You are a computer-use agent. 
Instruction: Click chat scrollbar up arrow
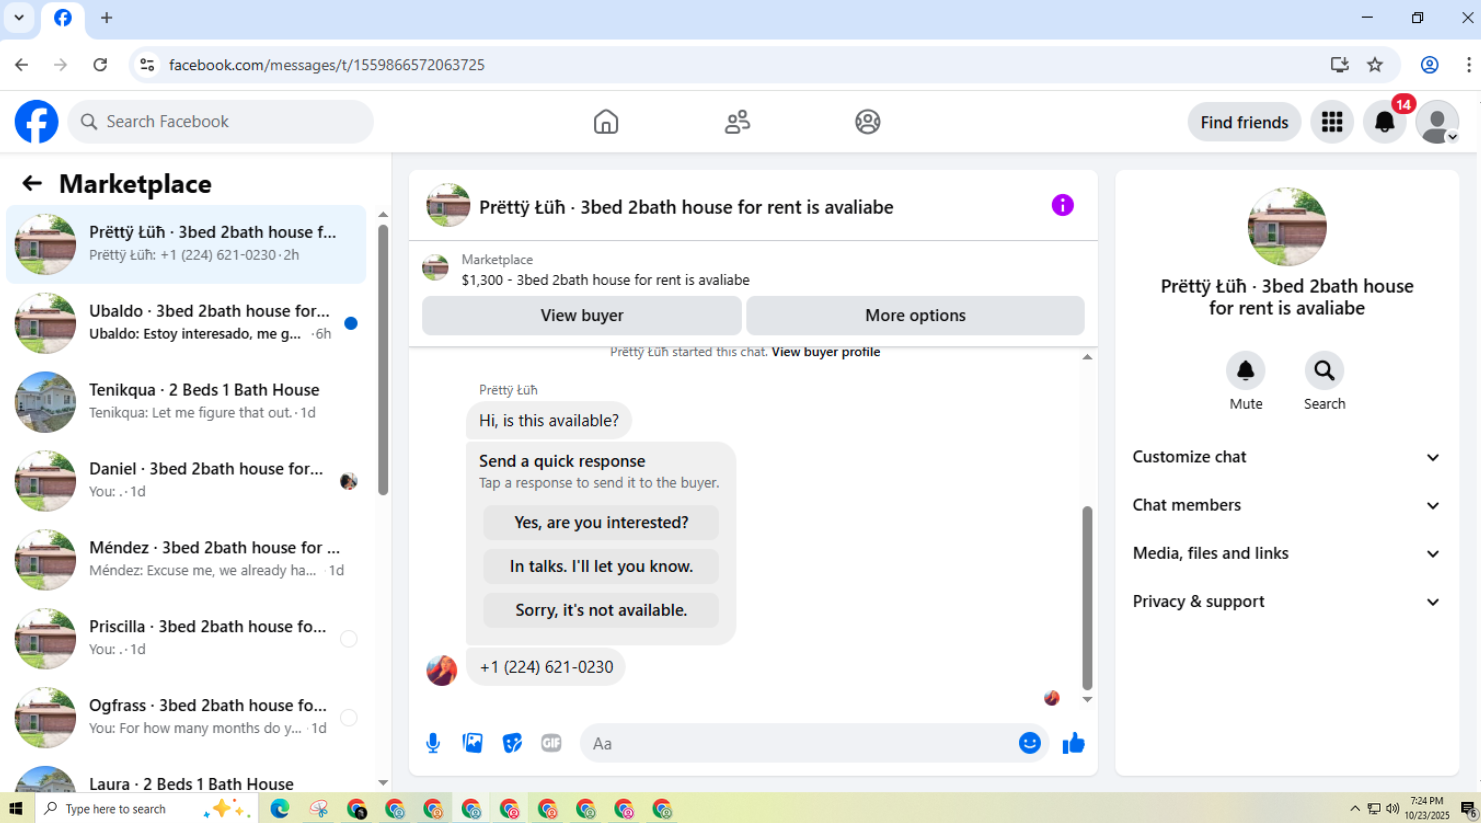pyautogui.click(x=1087, y=357)
